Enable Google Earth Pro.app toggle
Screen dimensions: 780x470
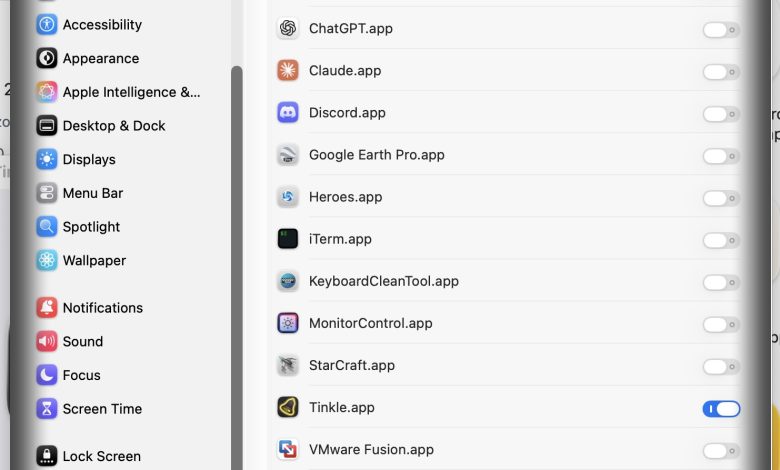point(721,156)
